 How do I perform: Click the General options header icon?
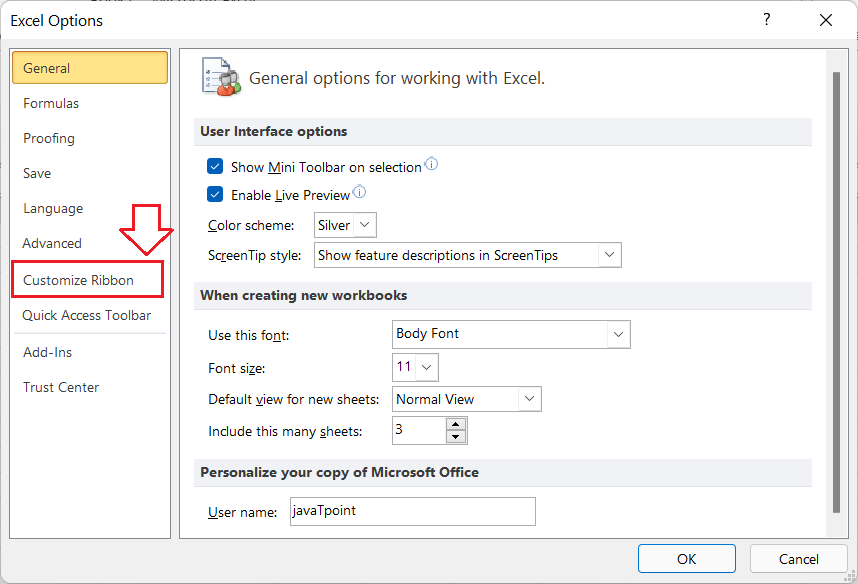[221, 77]
